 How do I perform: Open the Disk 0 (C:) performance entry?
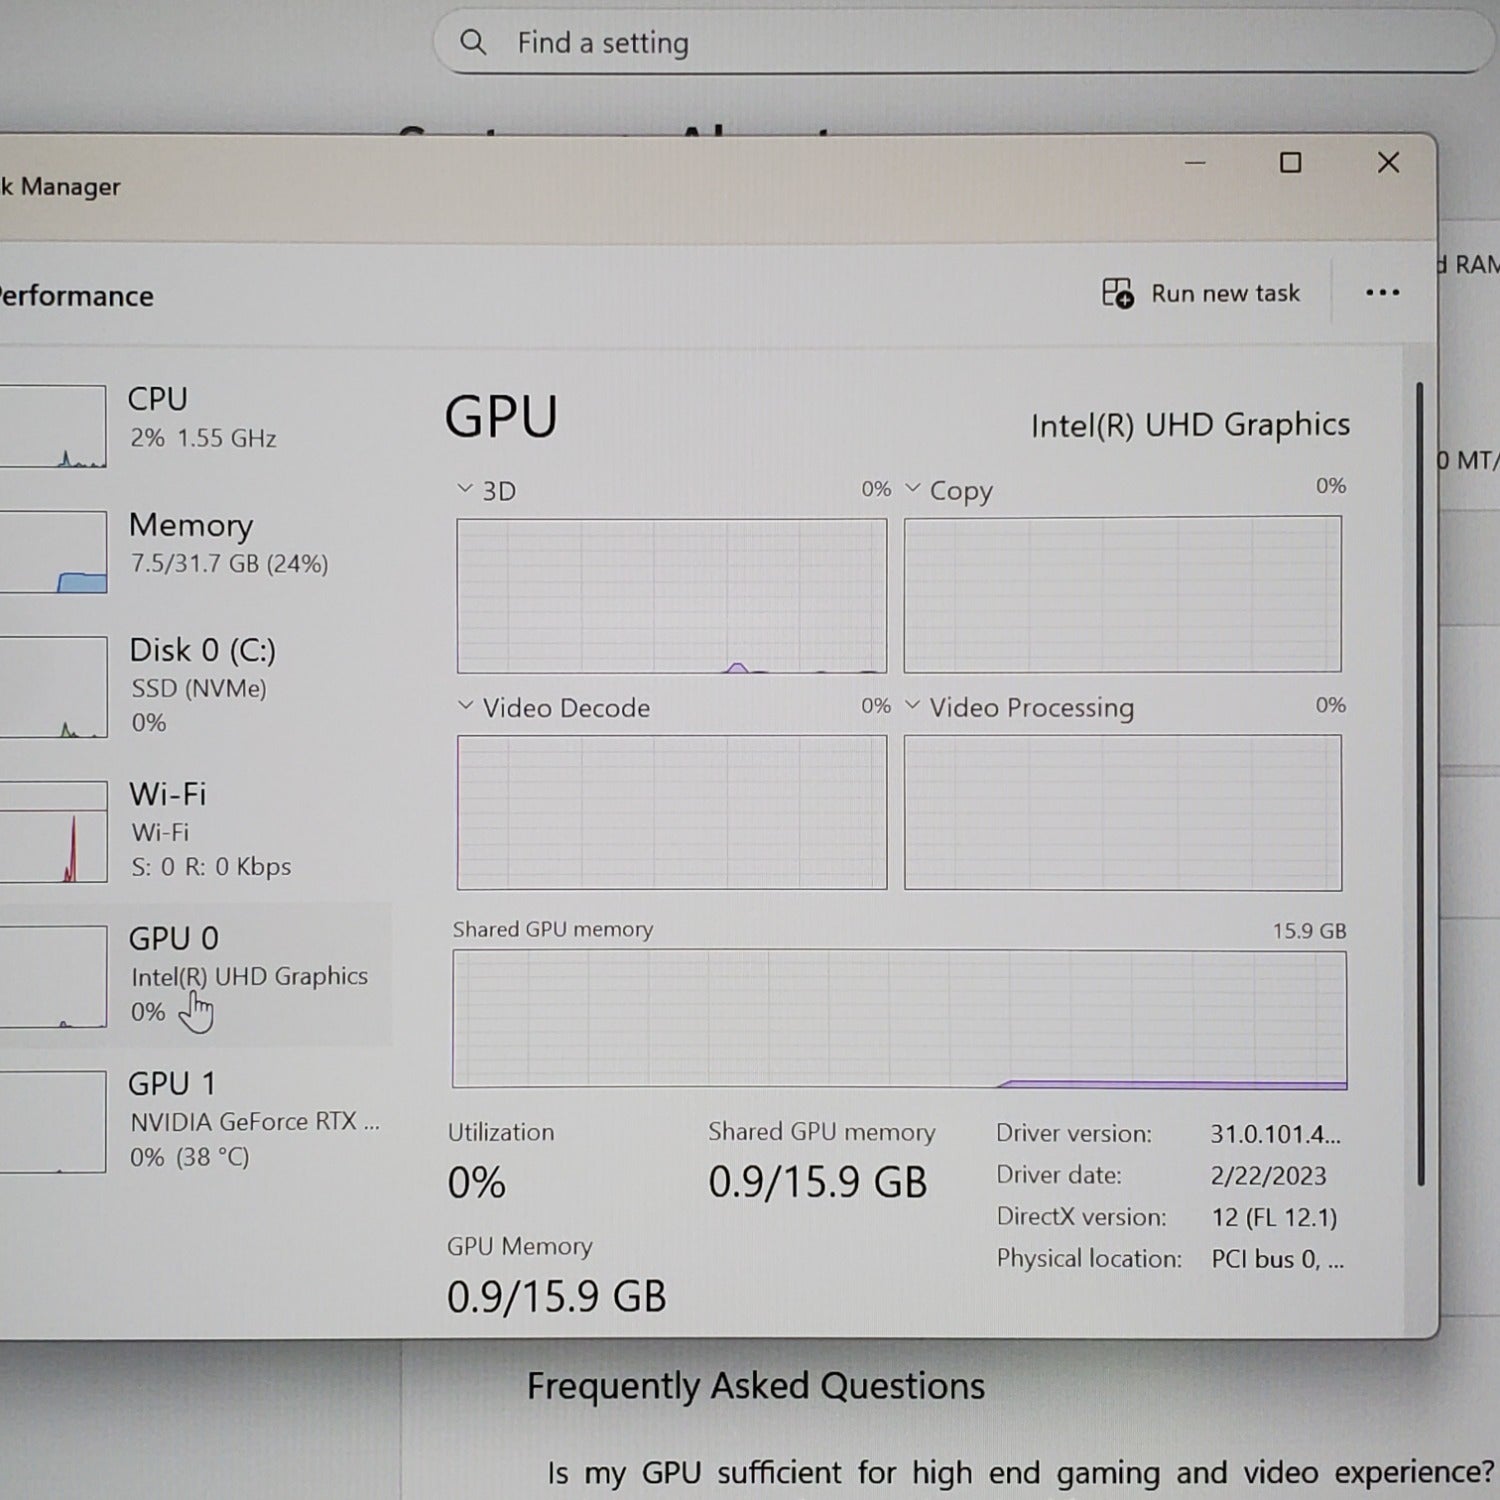click(x=202, y=685)
